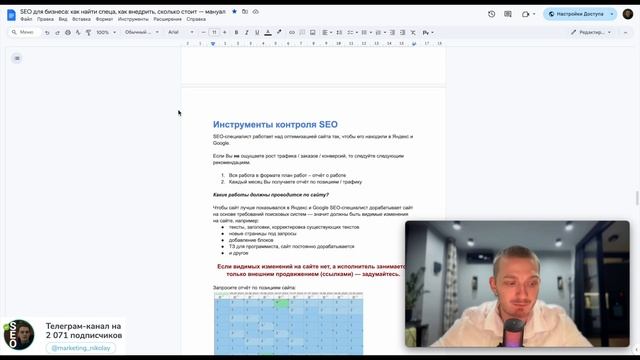Screen dimensions: 640x360
Task: Click the webcam video overlay
Action: [x=517, y=284]
